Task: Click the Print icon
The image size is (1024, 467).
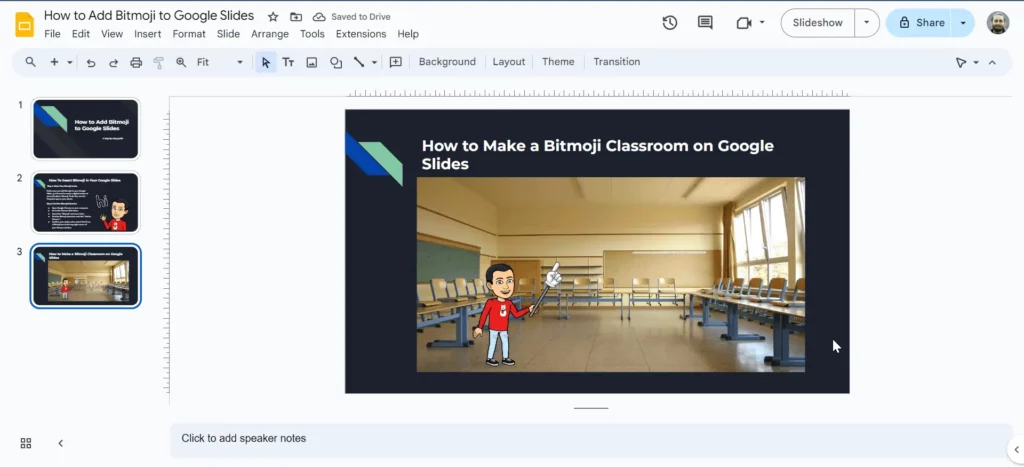Action: pyautogui.click(x=136, y=62)
